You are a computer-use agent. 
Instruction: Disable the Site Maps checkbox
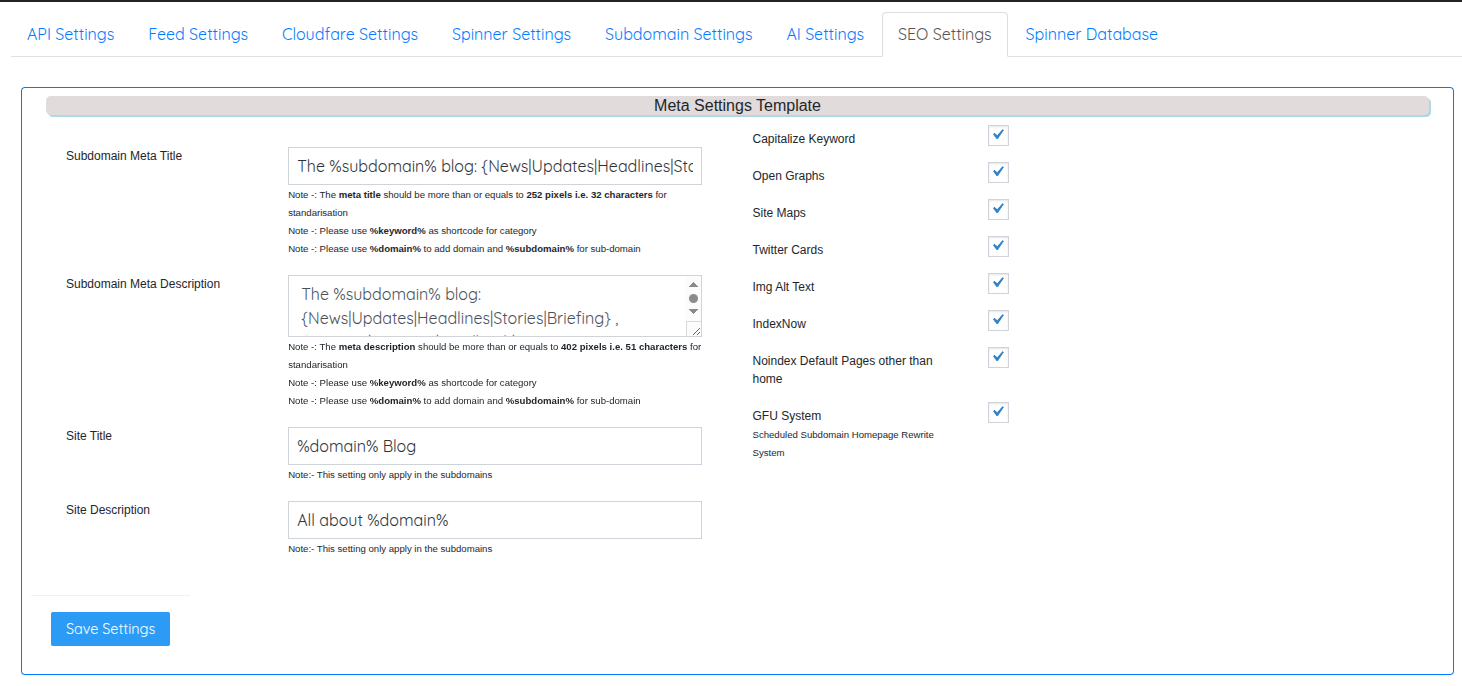pos(998,210)
